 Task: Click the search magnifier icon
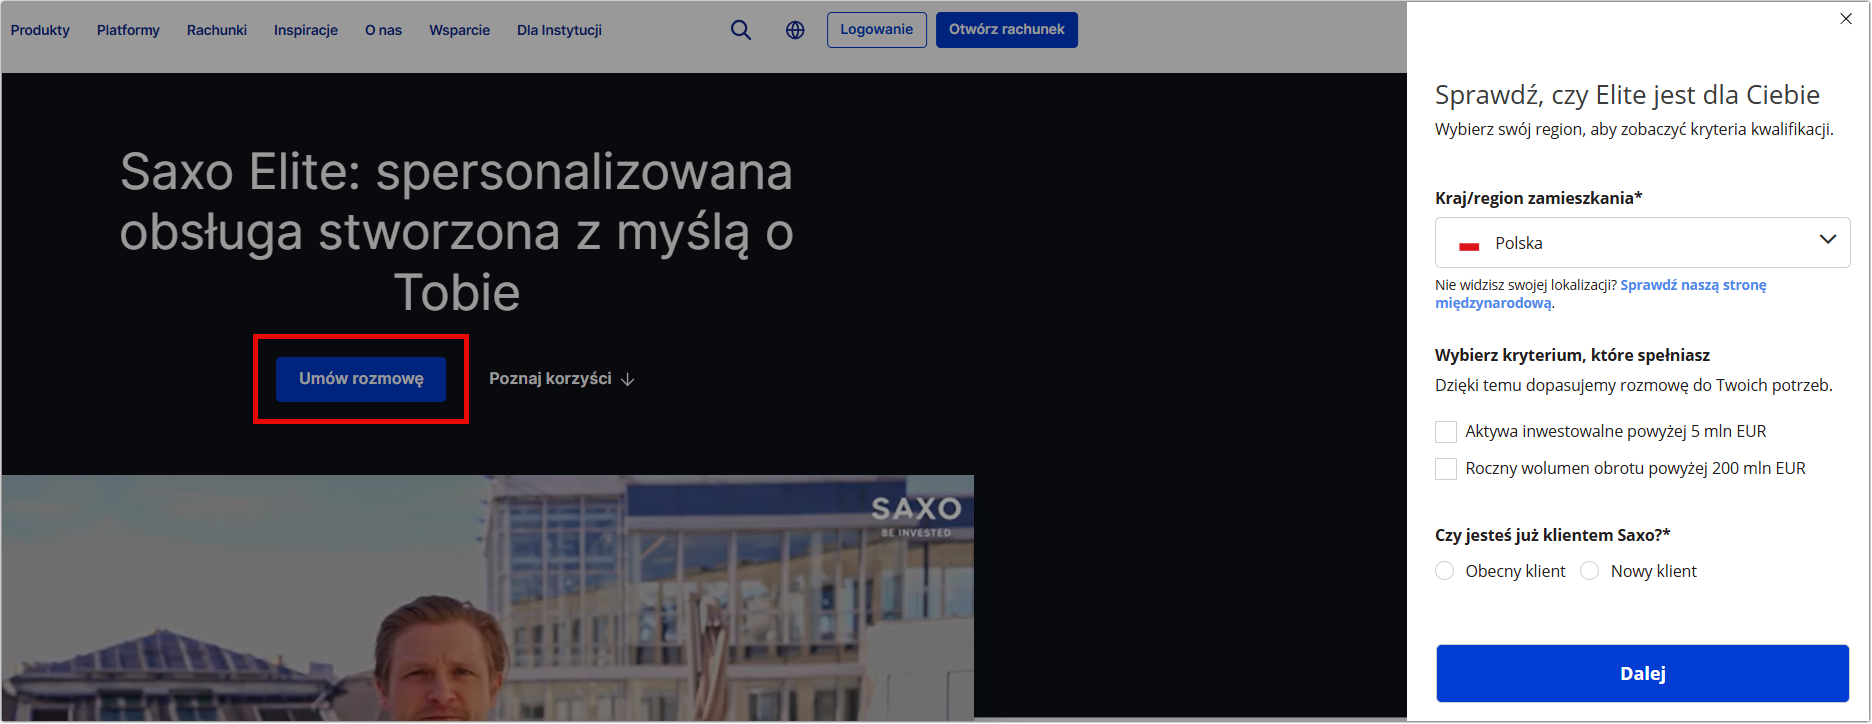740,30
